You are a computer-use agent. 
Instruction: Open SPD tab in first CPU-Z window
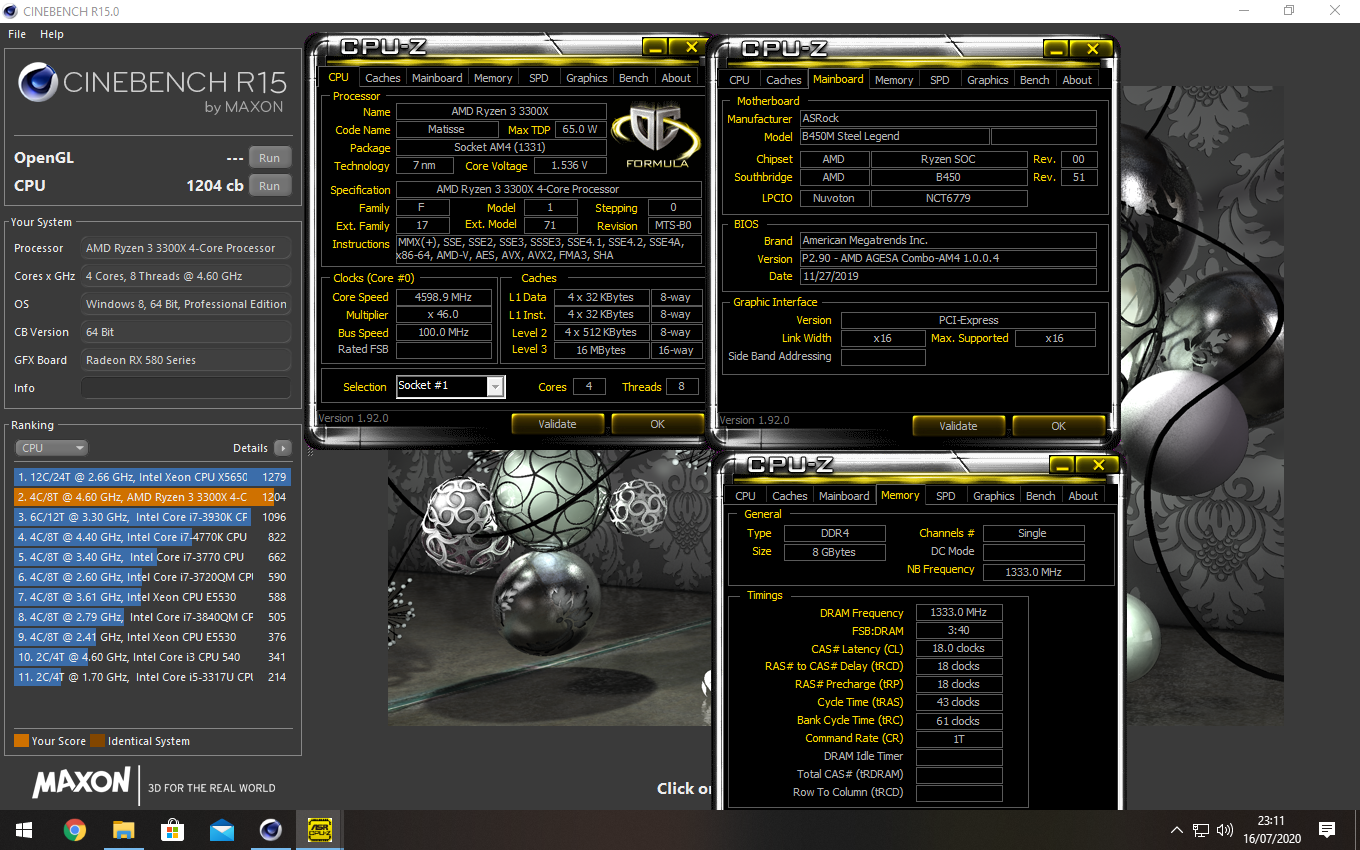[x=539, y=78]
